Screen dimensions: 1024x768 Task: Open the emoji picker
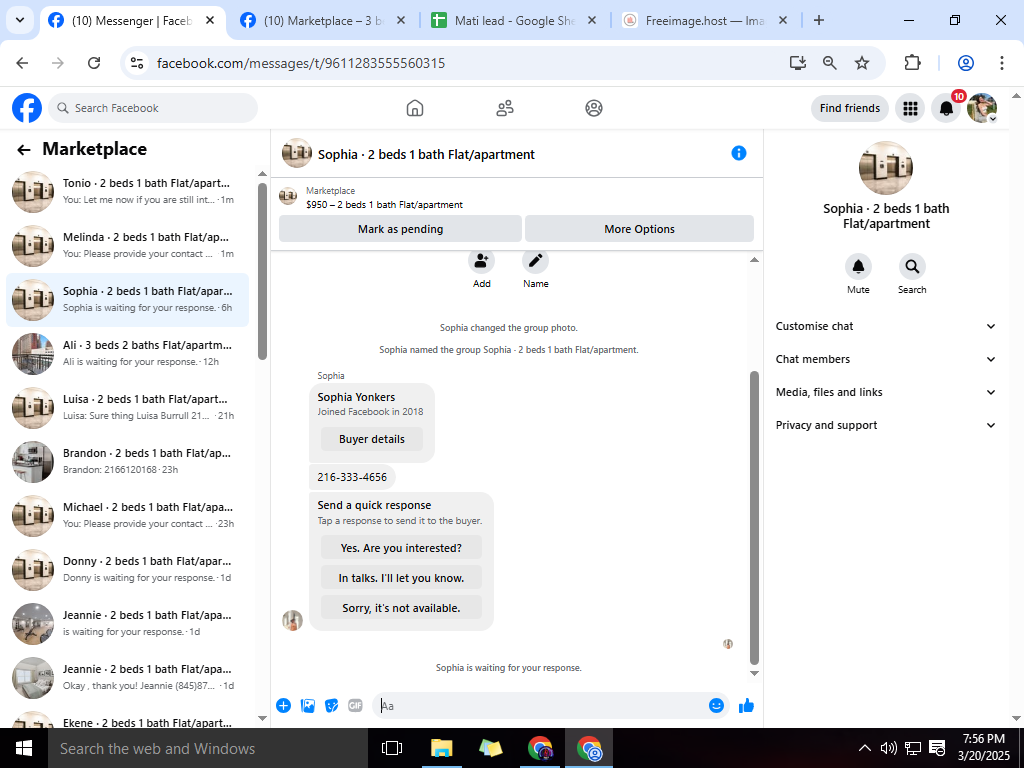pos(716,705)
